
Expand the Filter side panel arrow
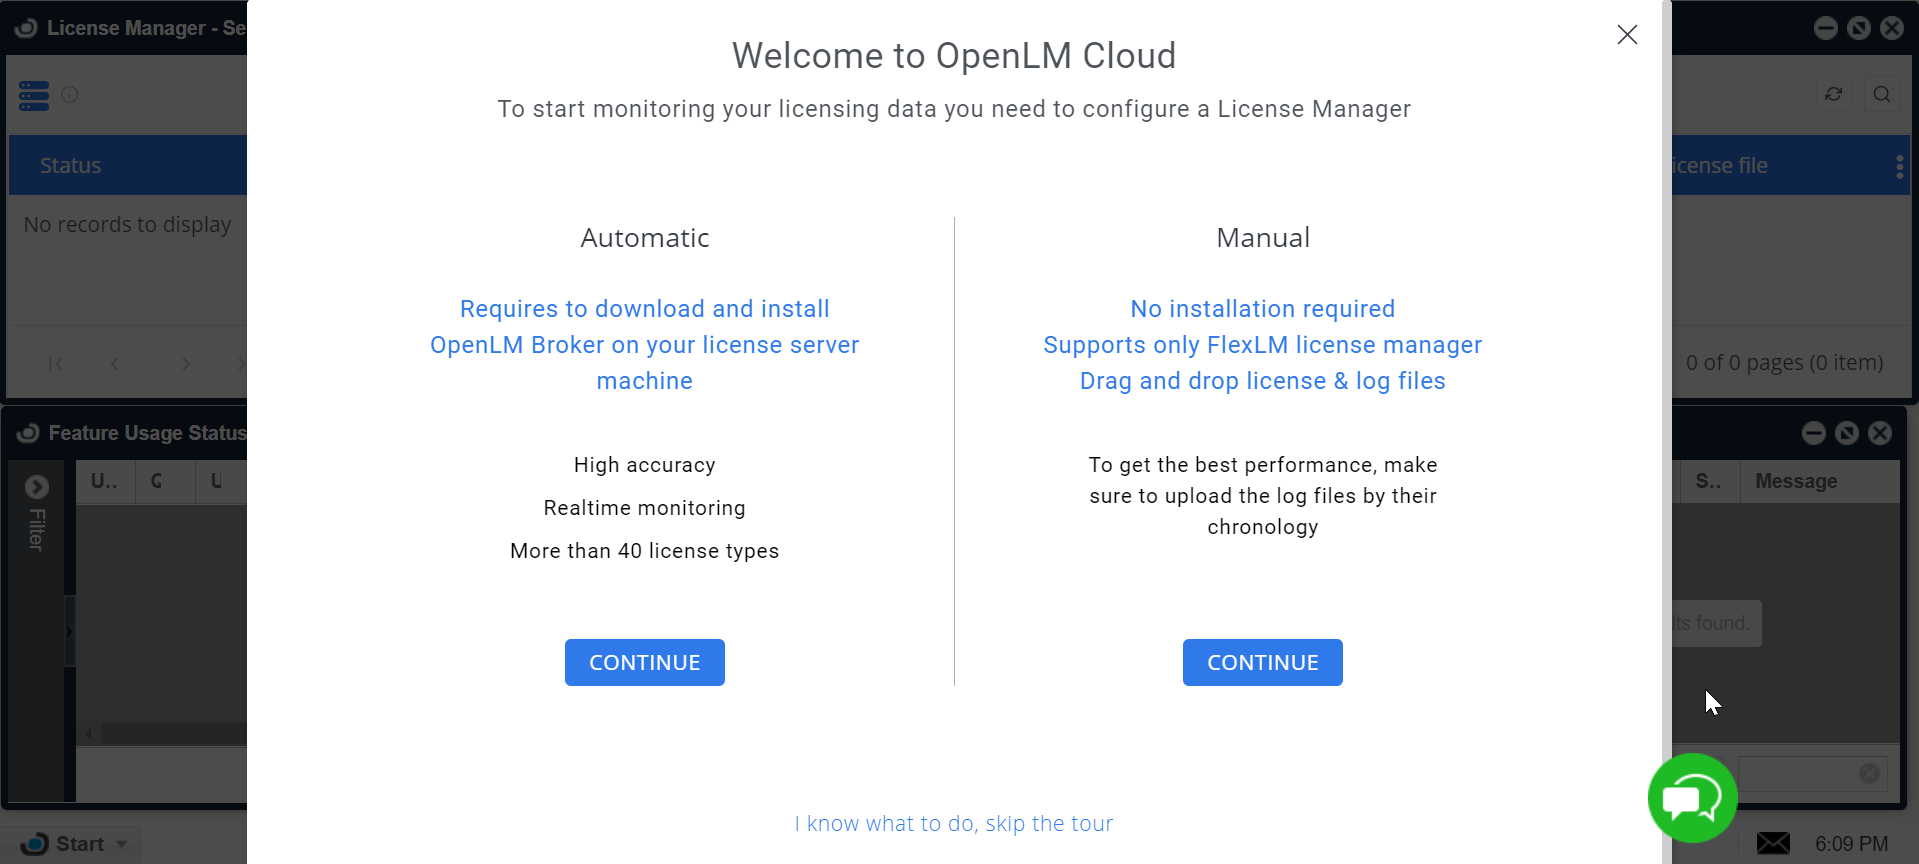point(37,487)
